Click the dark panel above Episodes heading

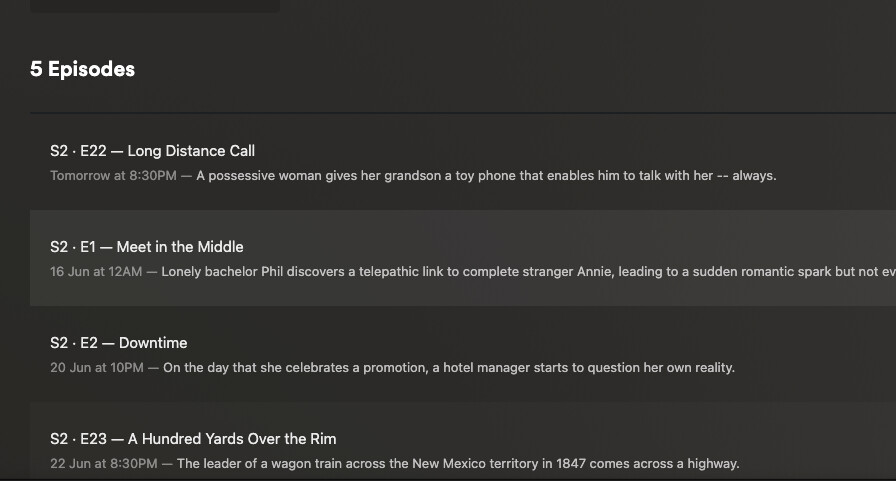click(x=155, y=6)
